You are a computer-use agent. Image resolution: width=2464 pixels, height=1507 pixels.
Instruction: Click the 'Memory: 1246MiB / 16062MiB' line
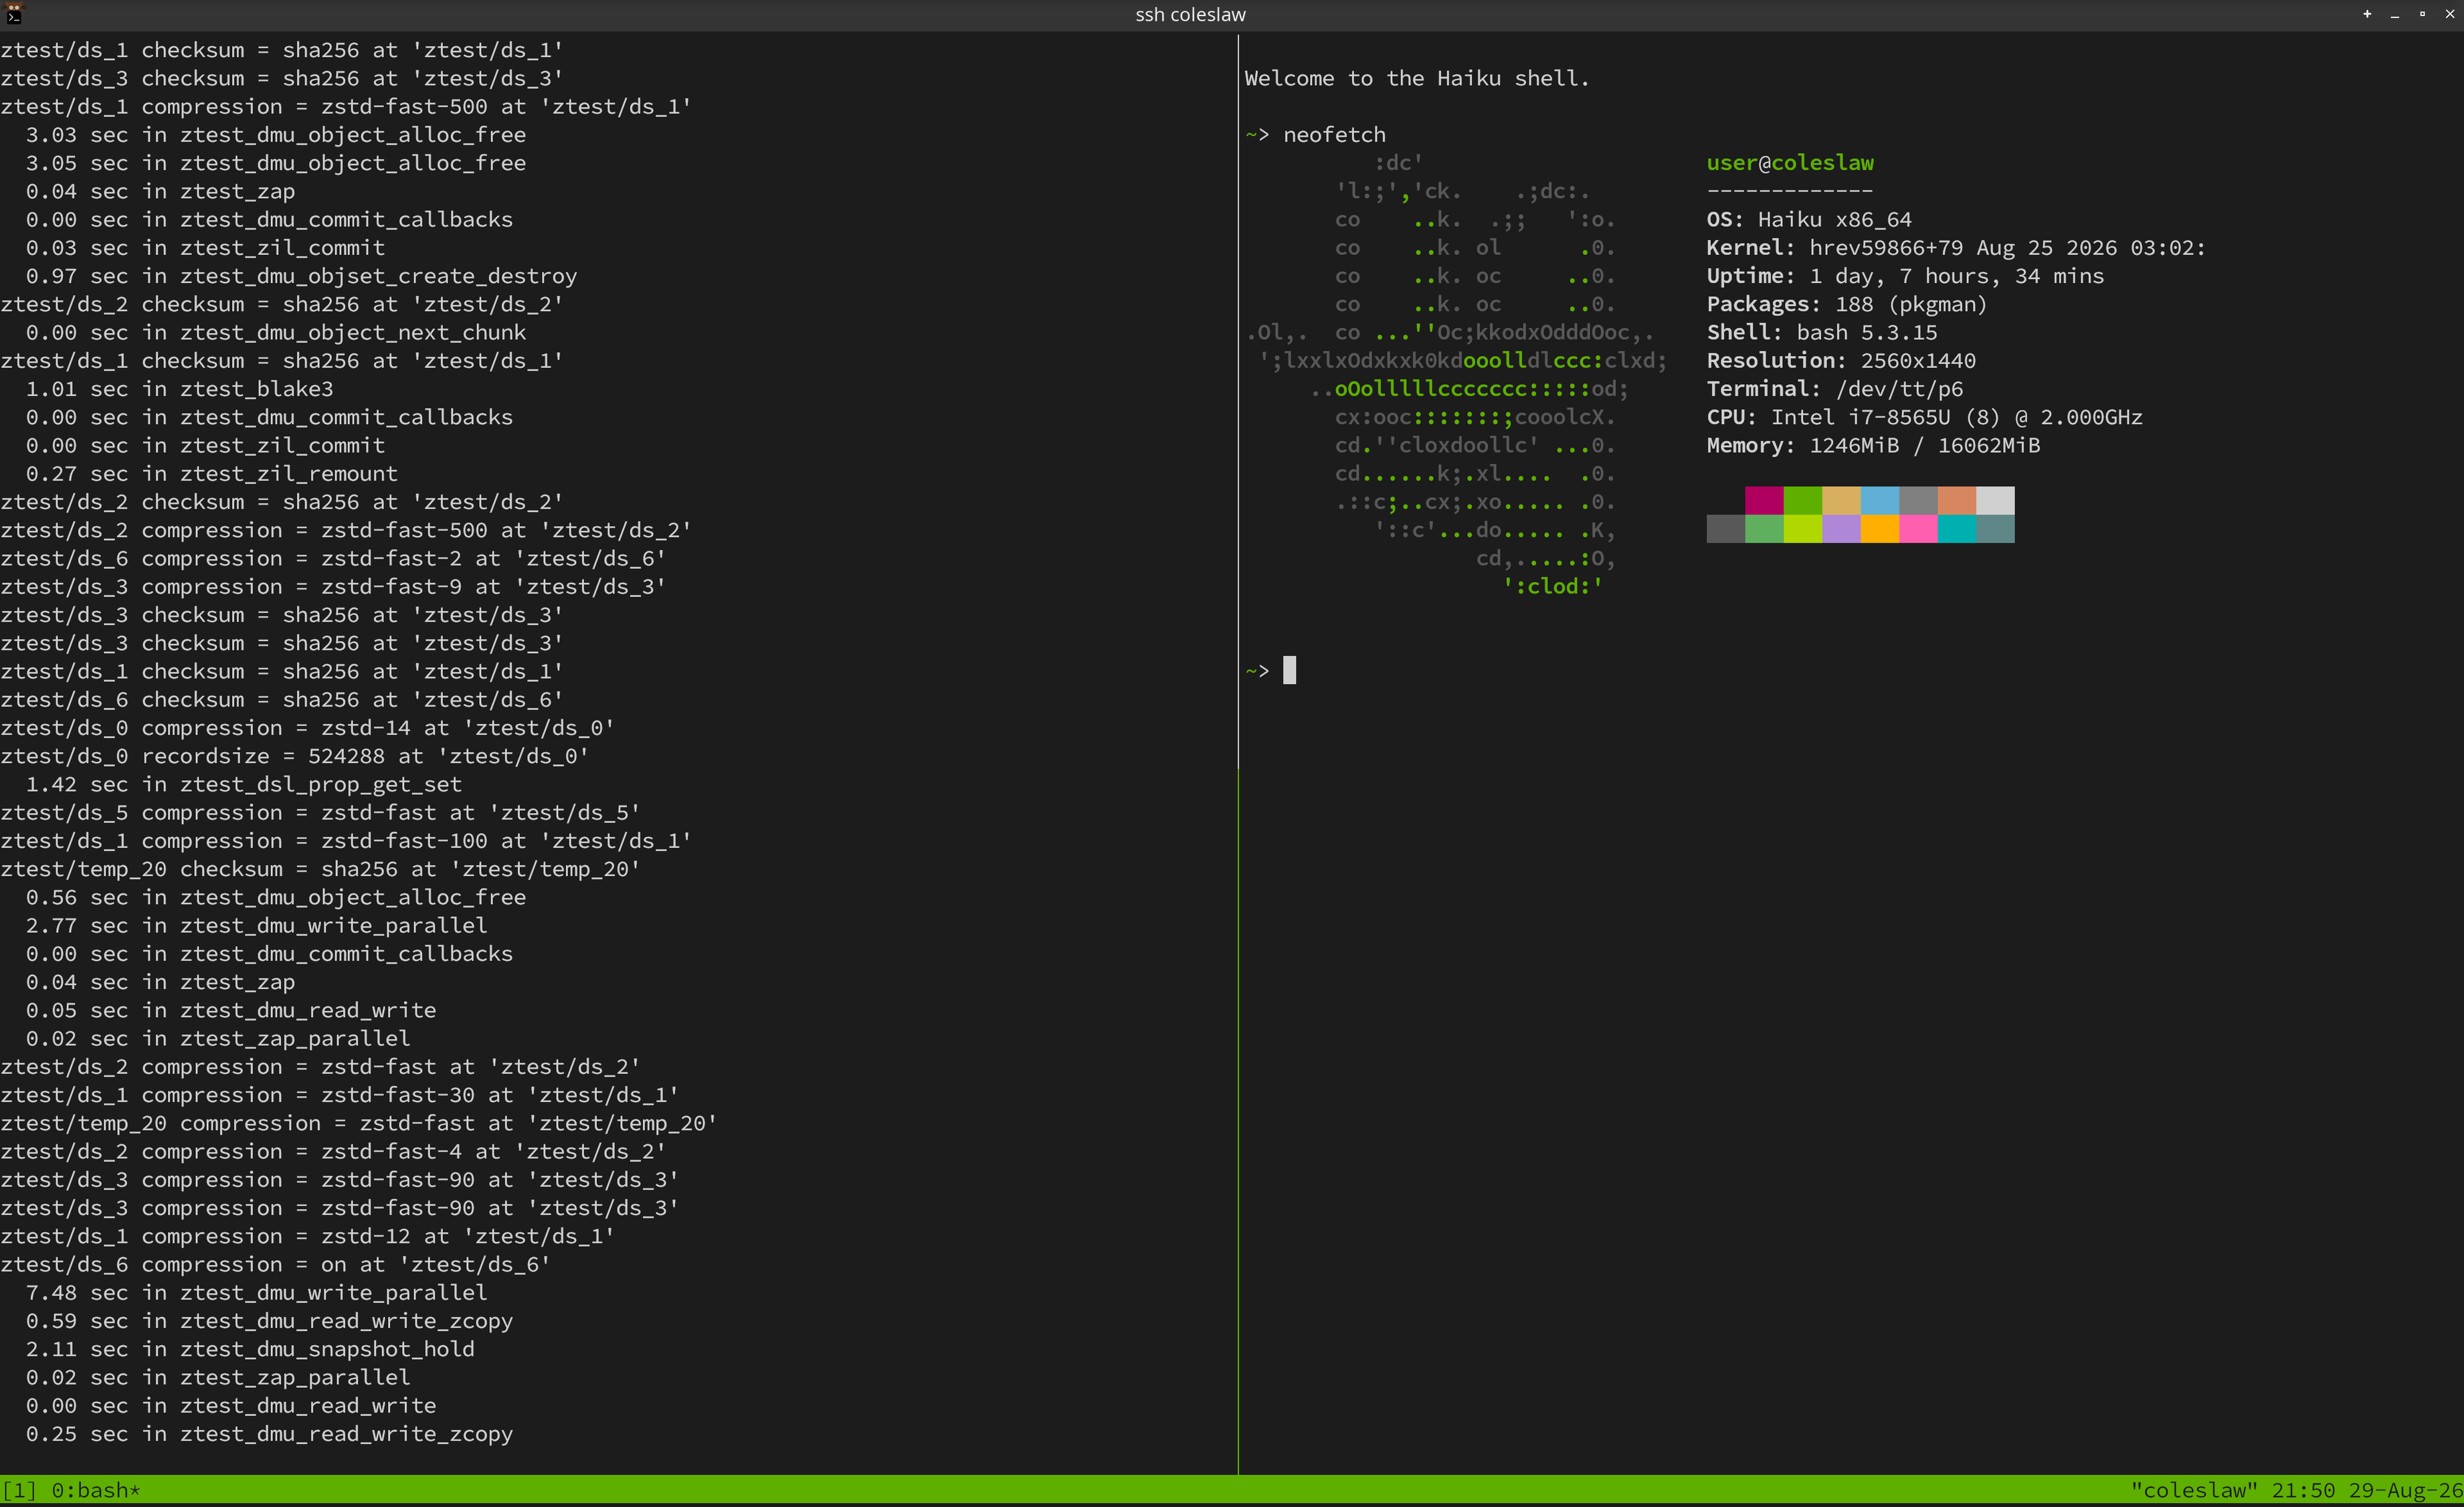[1873, 445]
